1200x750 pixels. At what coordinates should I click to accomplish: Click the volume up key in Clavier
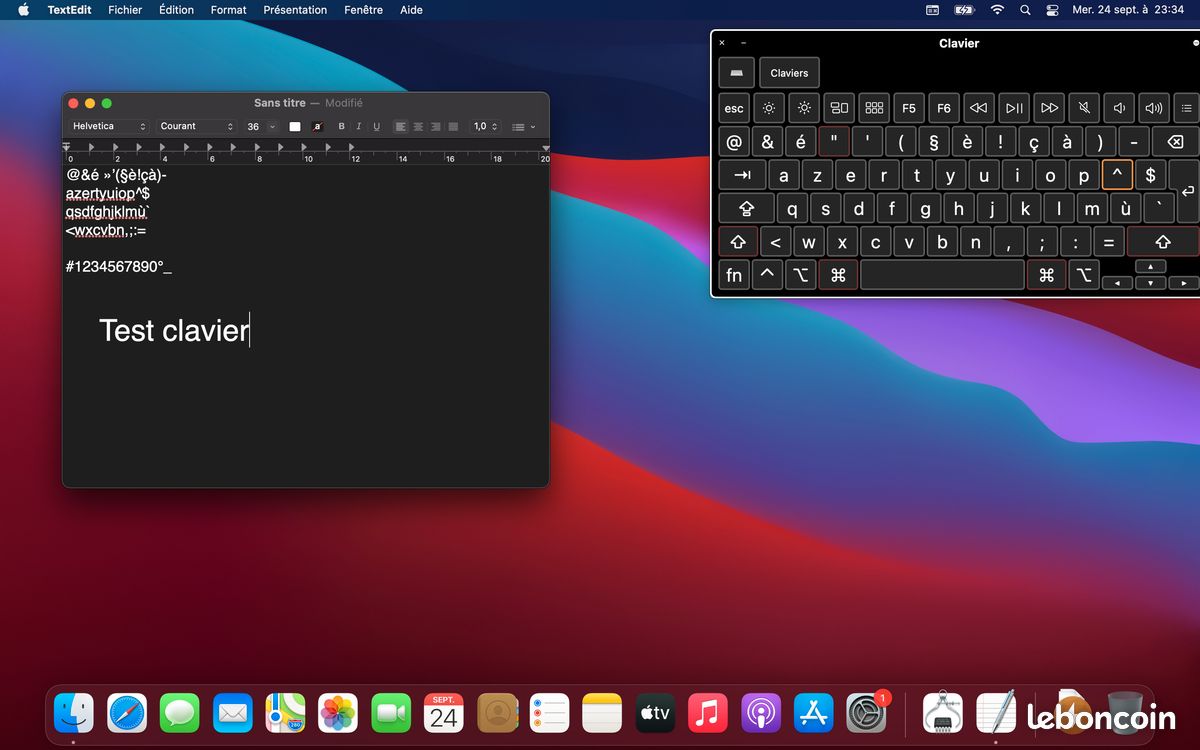[1154, 108]
